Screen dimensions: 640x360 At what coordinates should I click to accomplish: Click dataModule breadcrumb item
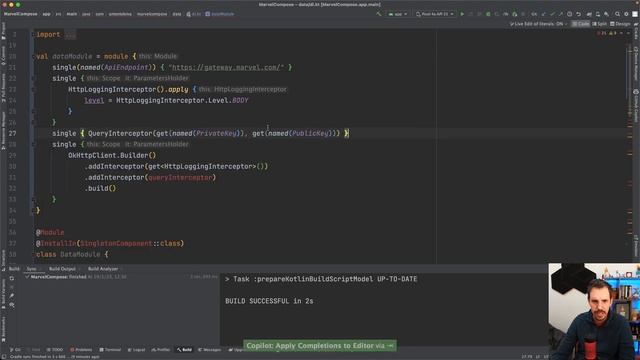pos(220,14)
